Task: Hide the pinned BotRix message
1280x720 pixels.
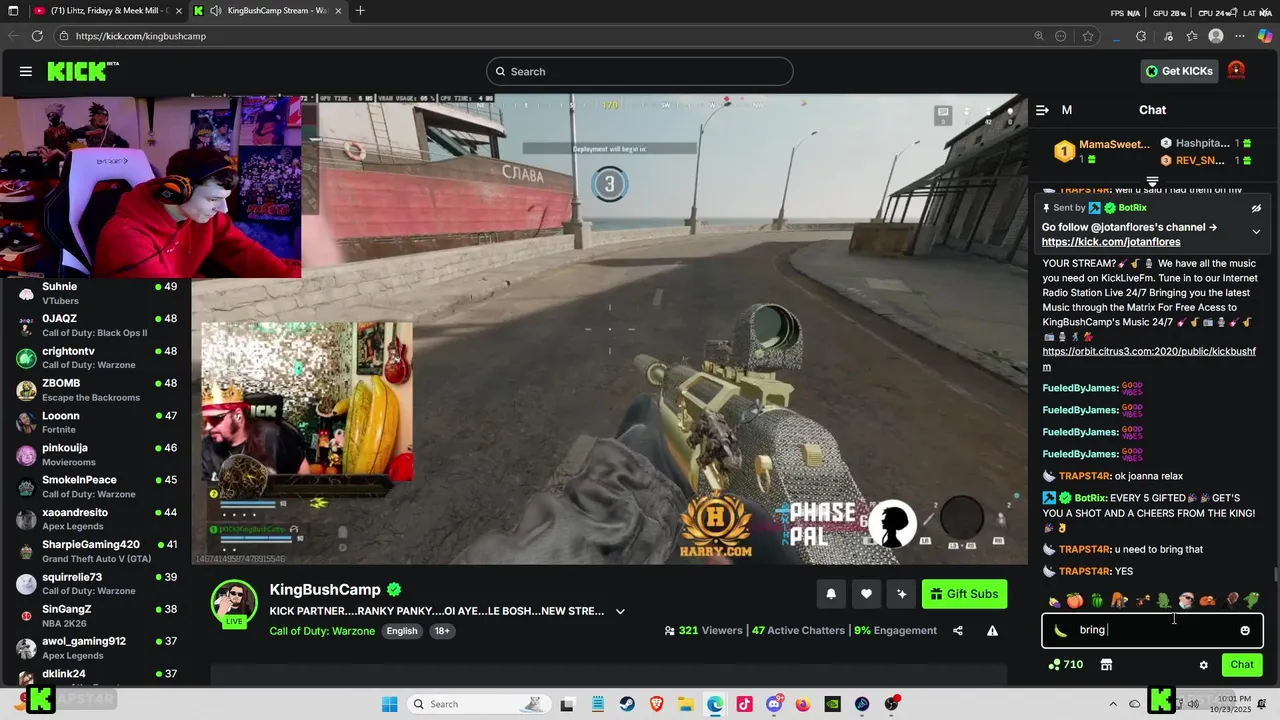Action: [x=1256, y=208]
